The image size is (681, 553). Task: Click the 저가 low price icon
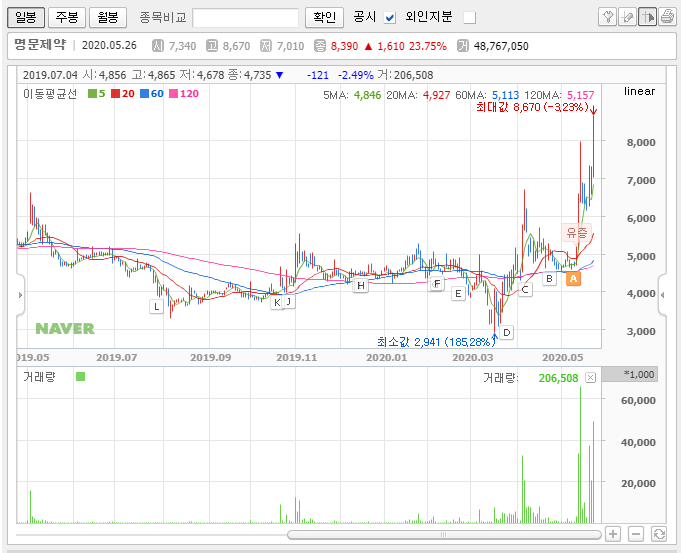pos(266,46)
